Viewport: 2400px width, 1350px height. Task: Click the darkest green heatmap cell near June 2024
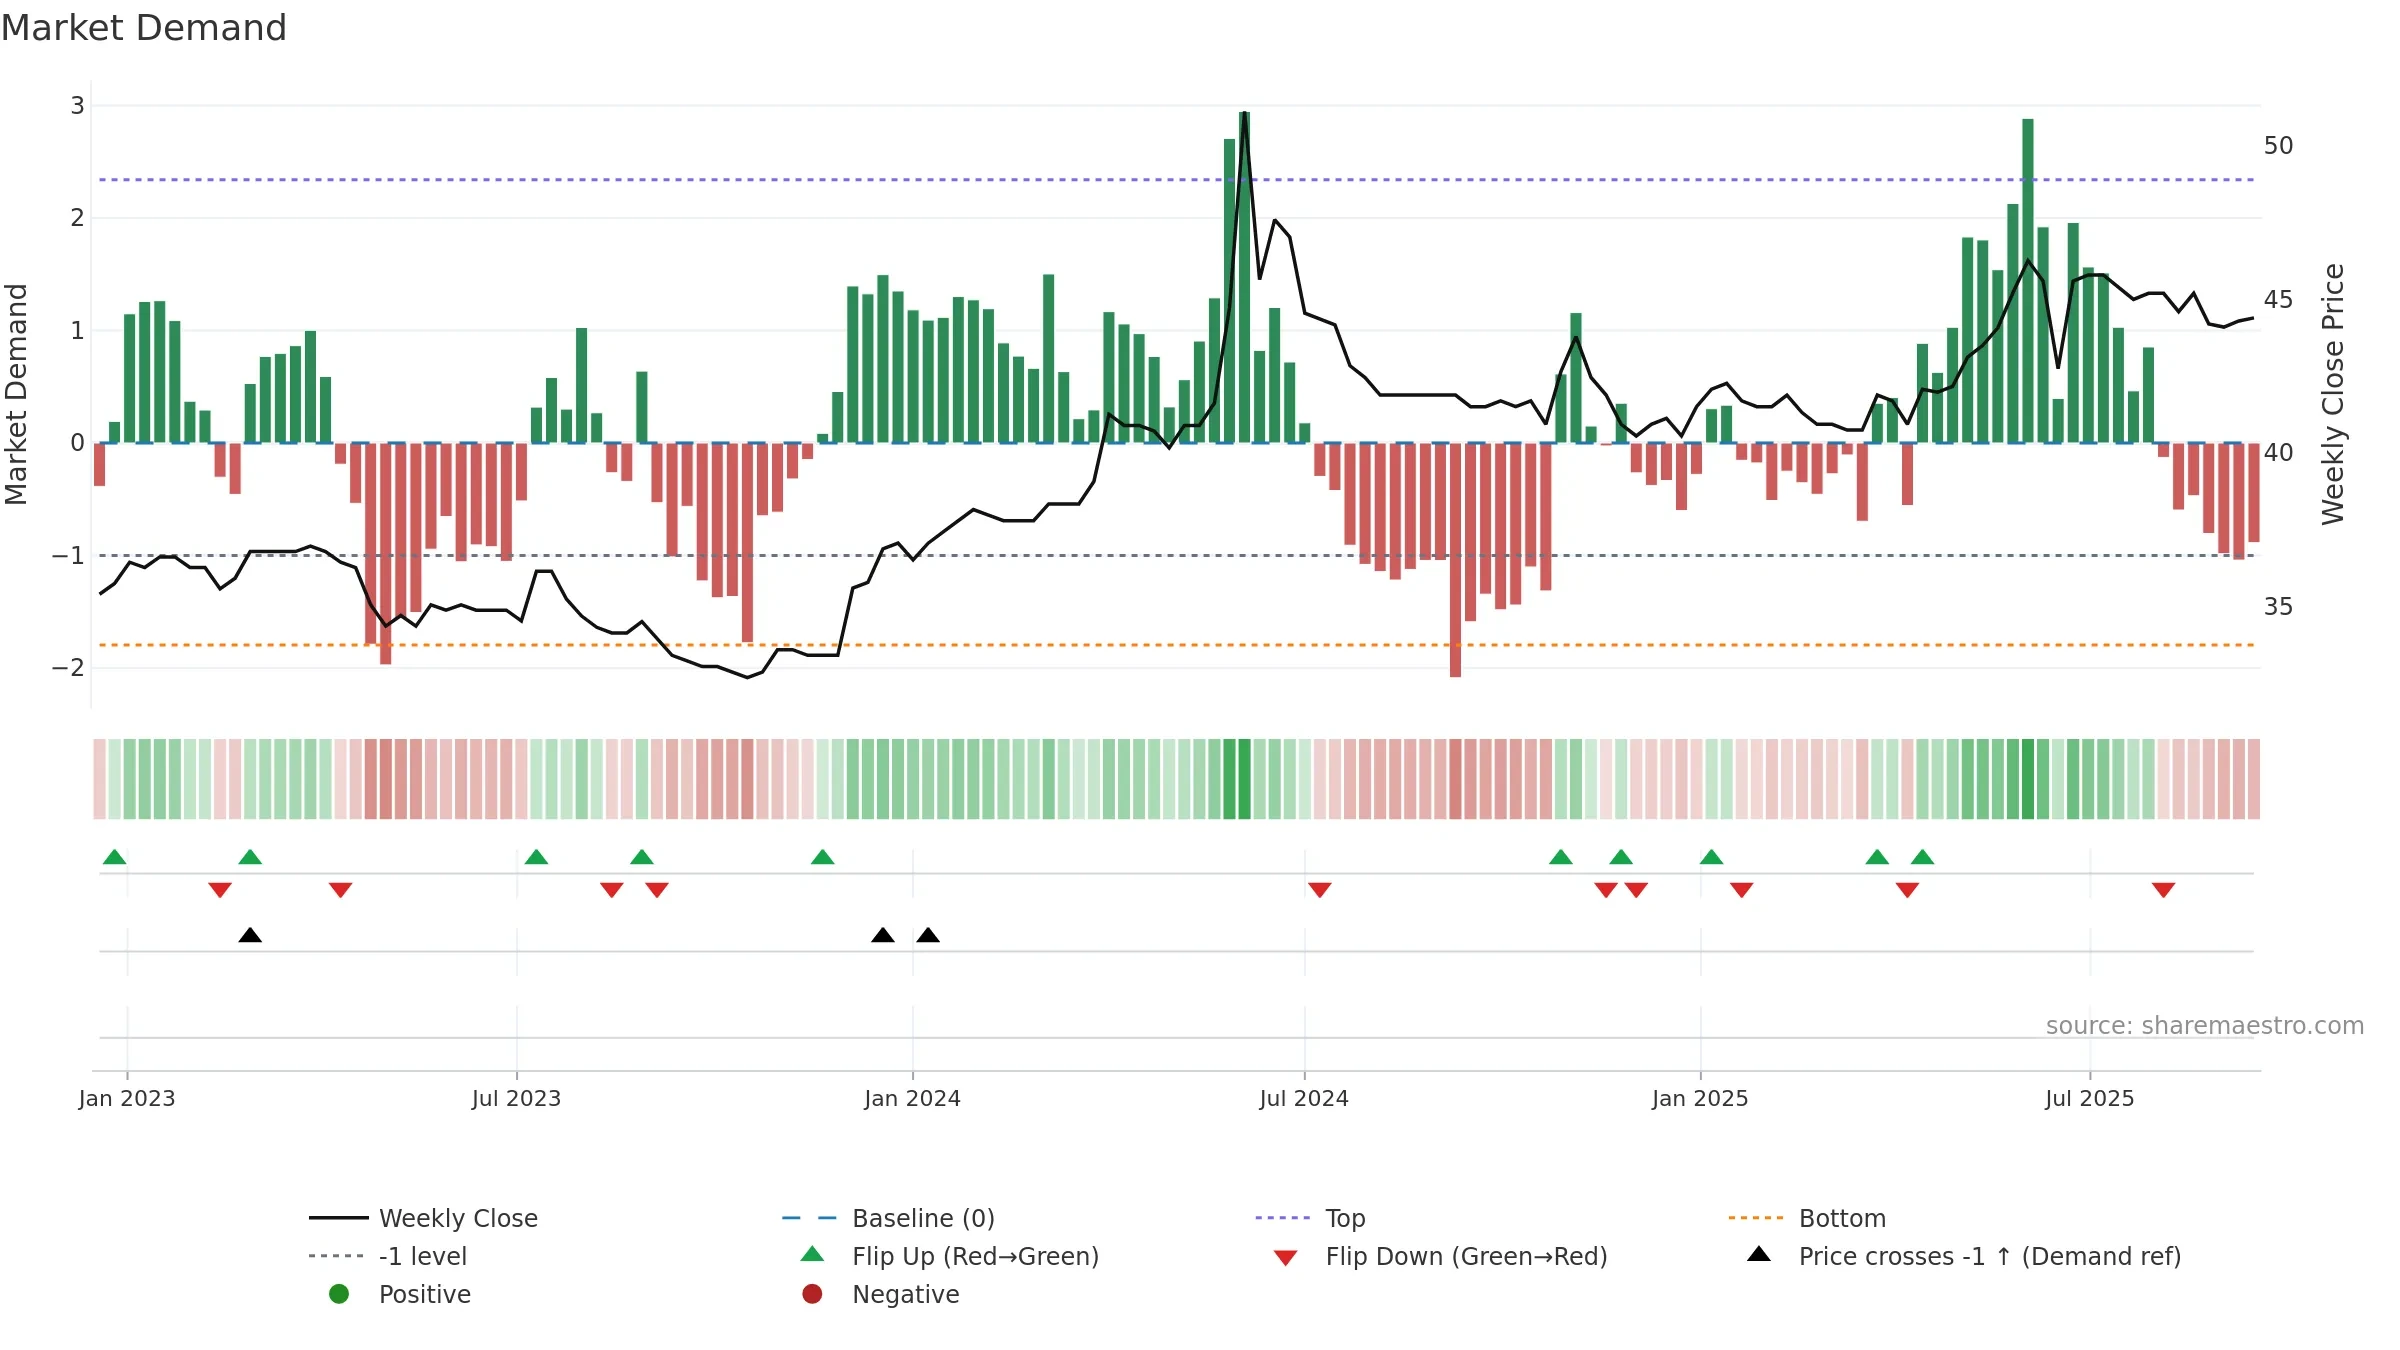[1245, 779]
